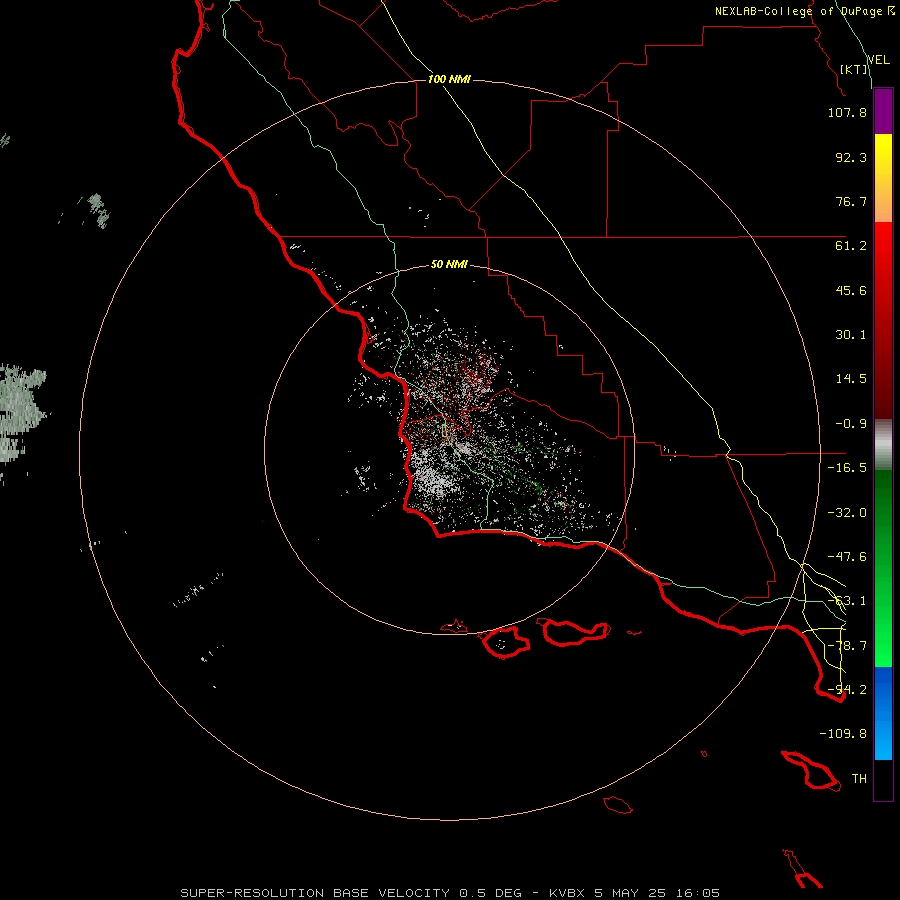Click the [KT] units label

coord(854,69)
